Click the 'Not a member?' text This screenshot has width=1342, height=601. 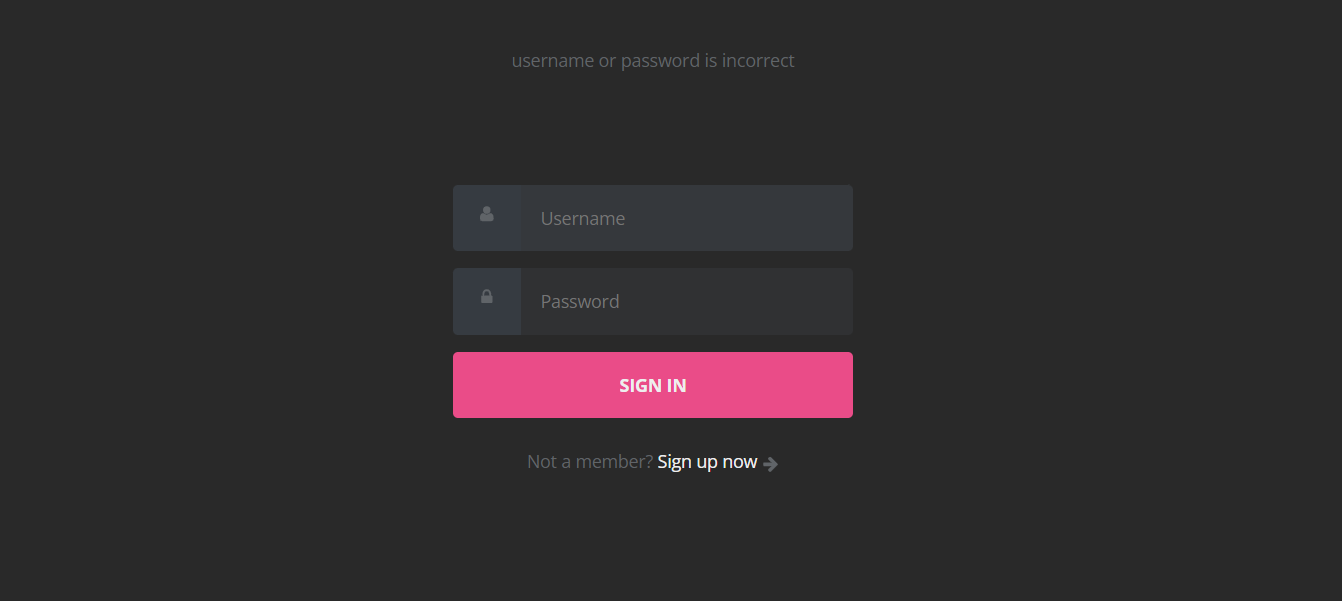click(x=590, y=462)
